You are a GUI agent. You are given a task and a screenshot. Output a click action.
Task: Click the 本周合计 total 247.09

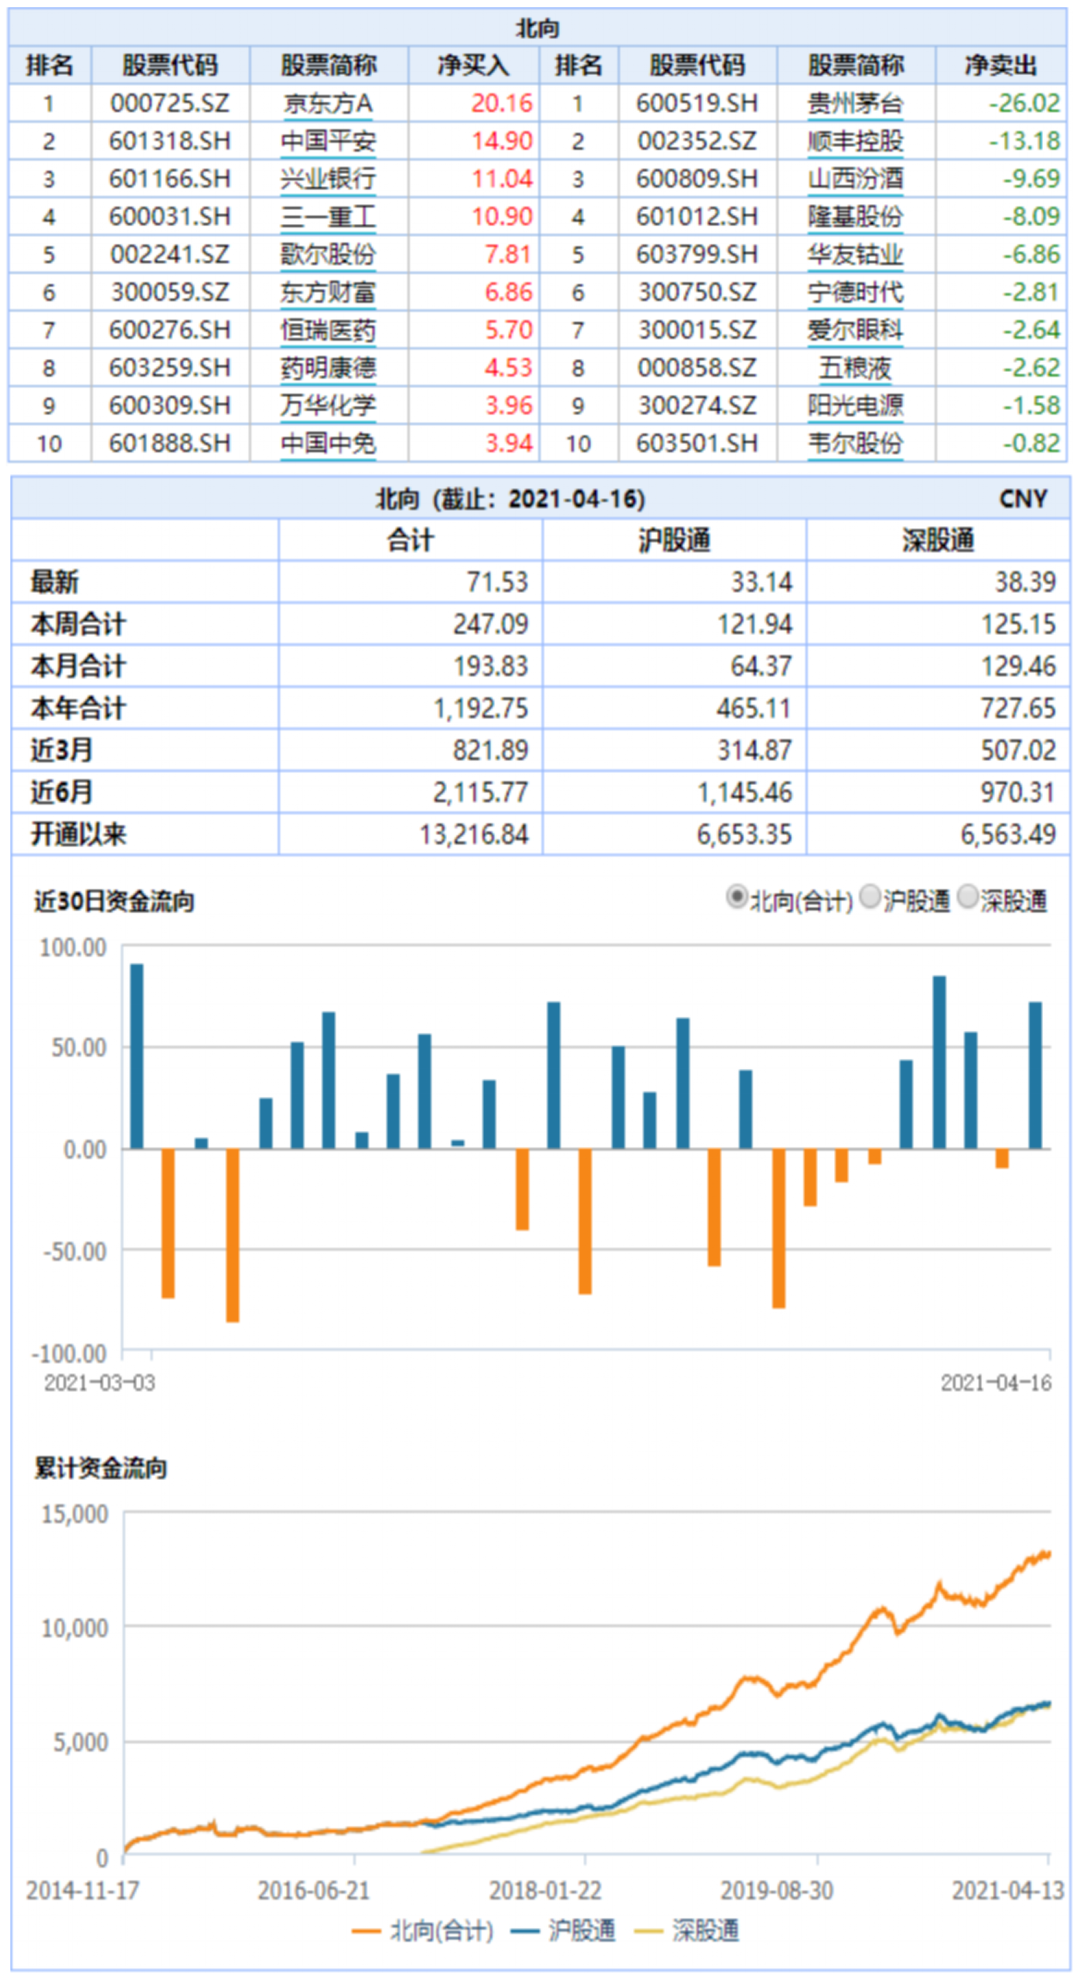[x=490, y=624]
